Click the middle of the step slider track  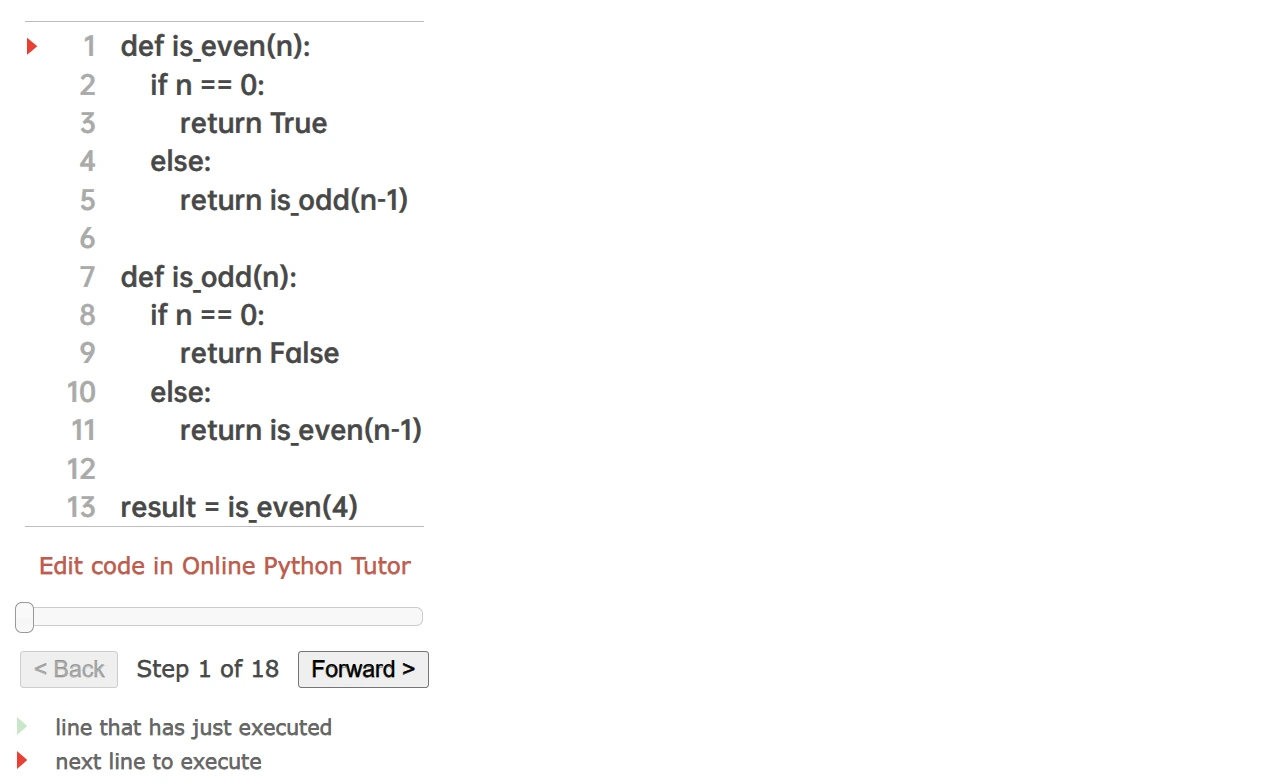[224, 617]
